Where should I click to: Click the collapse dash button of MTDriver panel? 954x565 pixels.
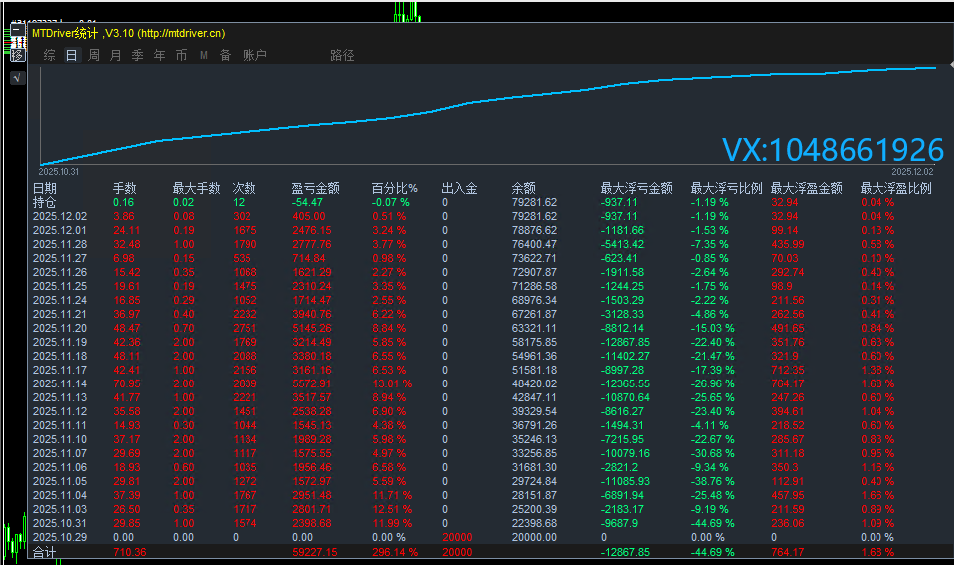point(16,31)
